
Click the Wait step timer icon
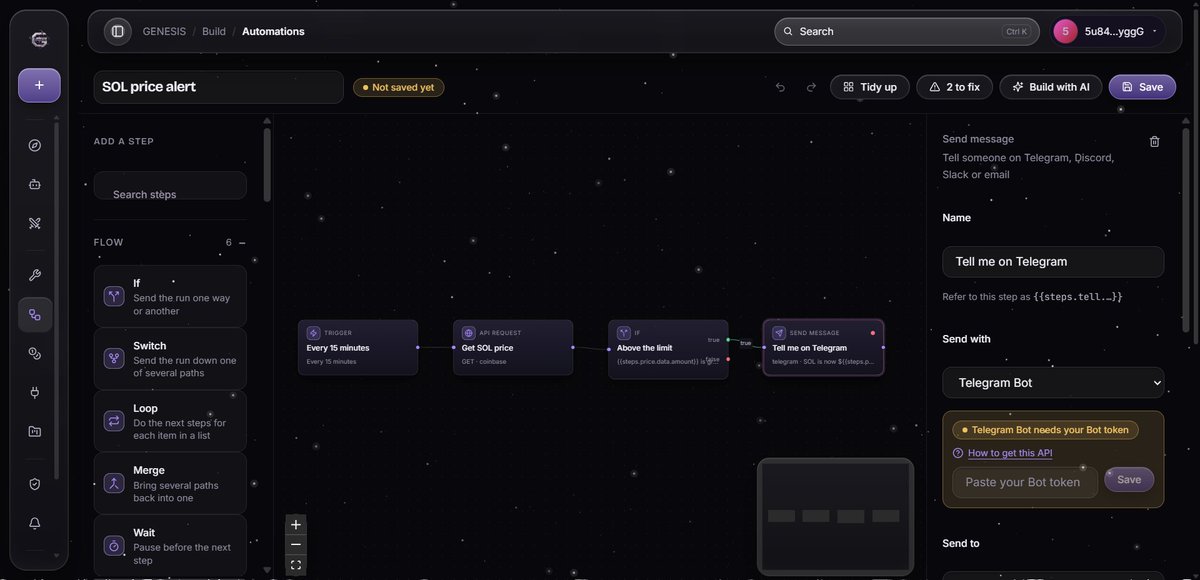pos(114,546)
